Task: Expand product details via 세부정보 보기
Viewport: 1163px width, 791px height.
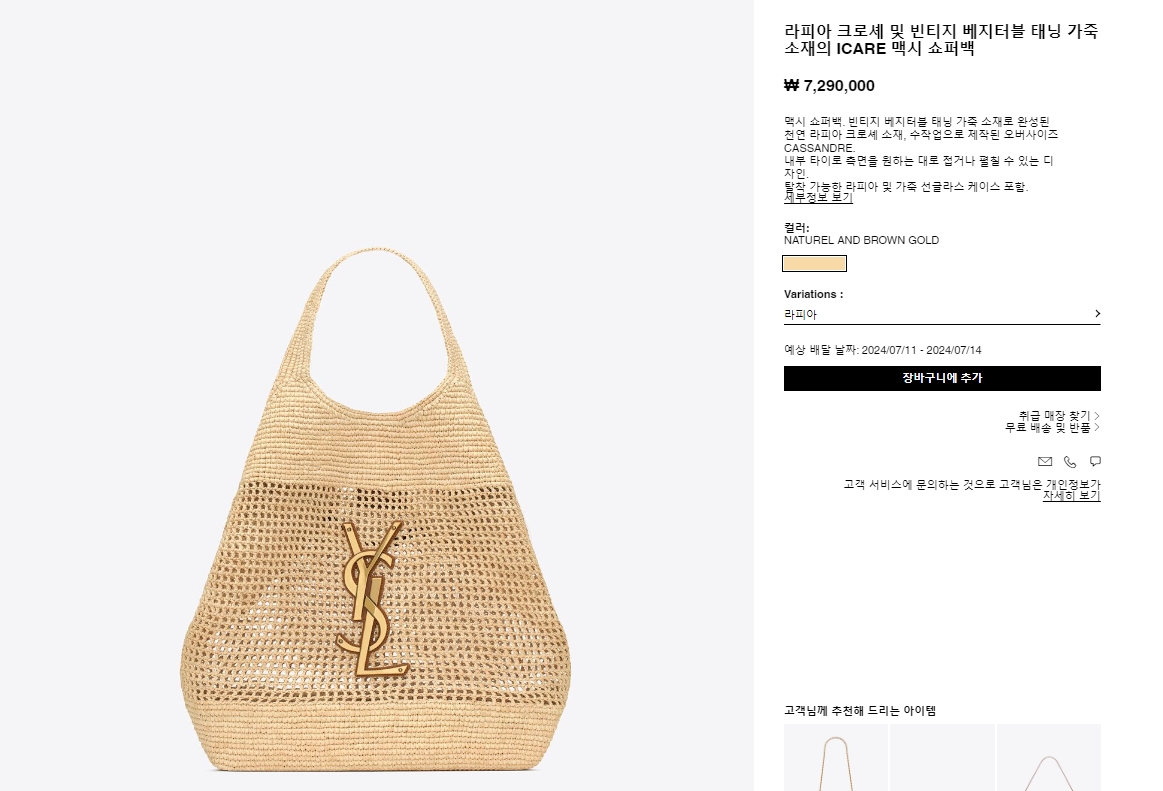Action: [818, 198]
